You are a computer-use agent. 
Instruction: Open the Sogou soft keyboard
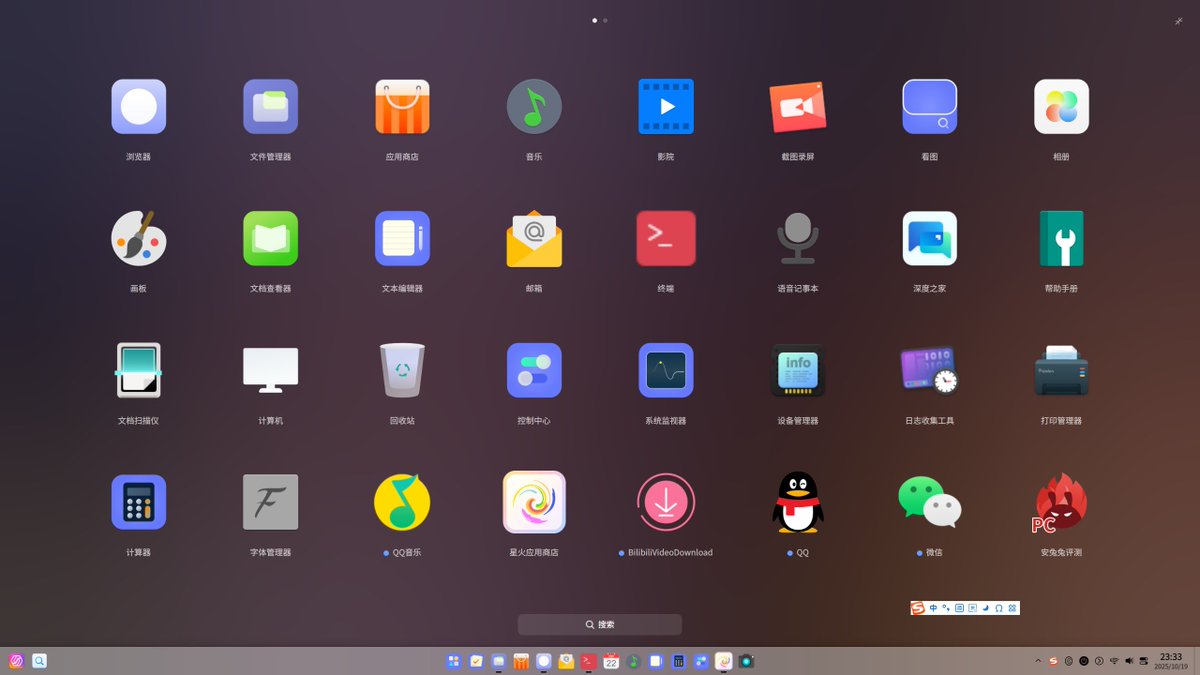pos(959,608)
